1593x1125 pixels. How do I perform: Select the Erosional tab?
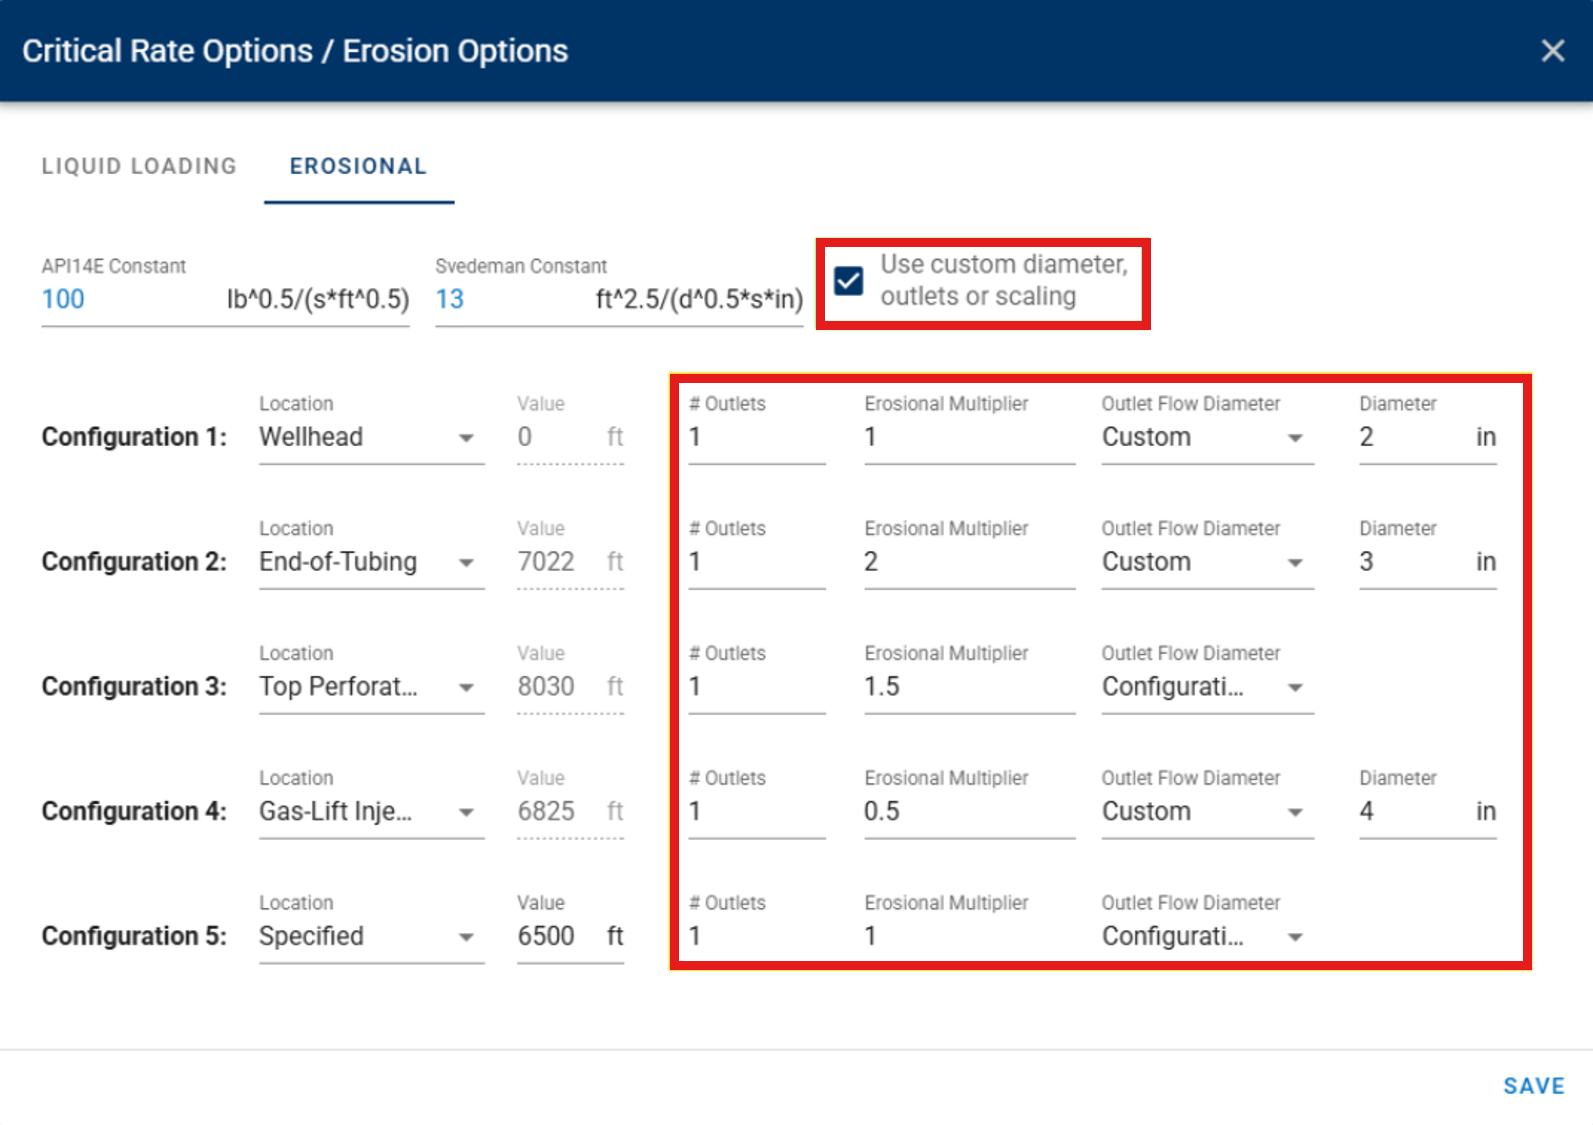click(x=358, y=166)
